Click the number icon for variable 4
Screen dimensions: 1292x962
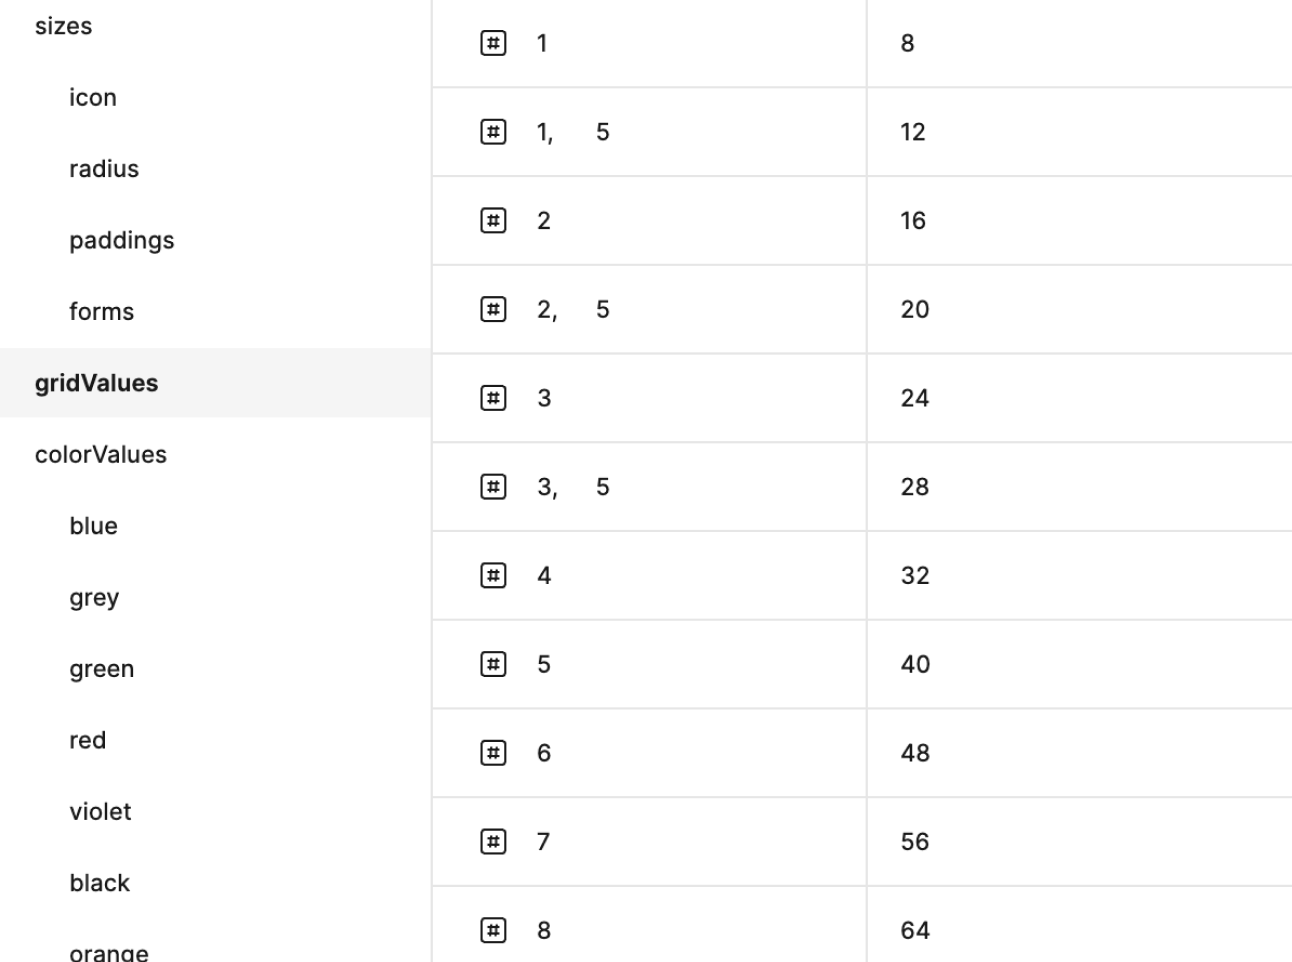(493, 575)
